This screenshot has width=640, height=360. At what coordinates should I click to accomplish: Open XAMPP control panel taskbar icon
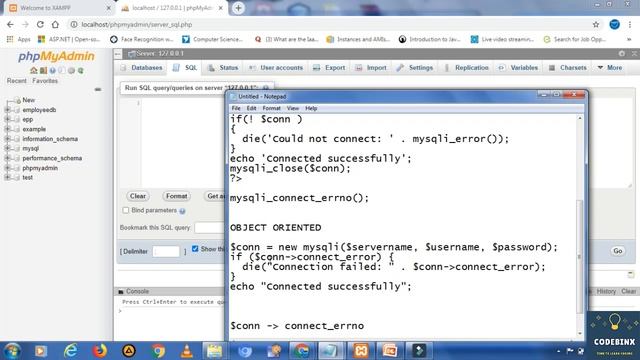[x=361, y=351]
